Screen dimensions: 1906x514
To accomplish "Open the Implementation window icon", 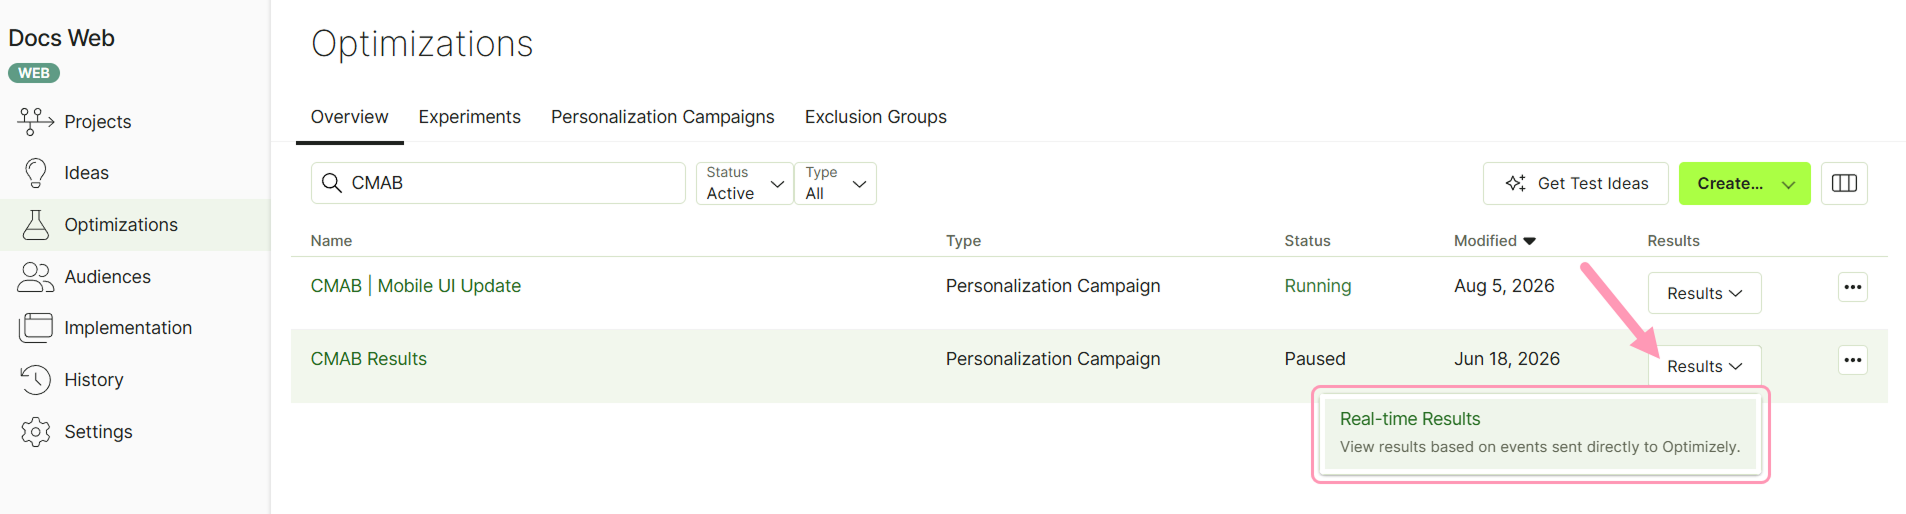I will (36, 328).
